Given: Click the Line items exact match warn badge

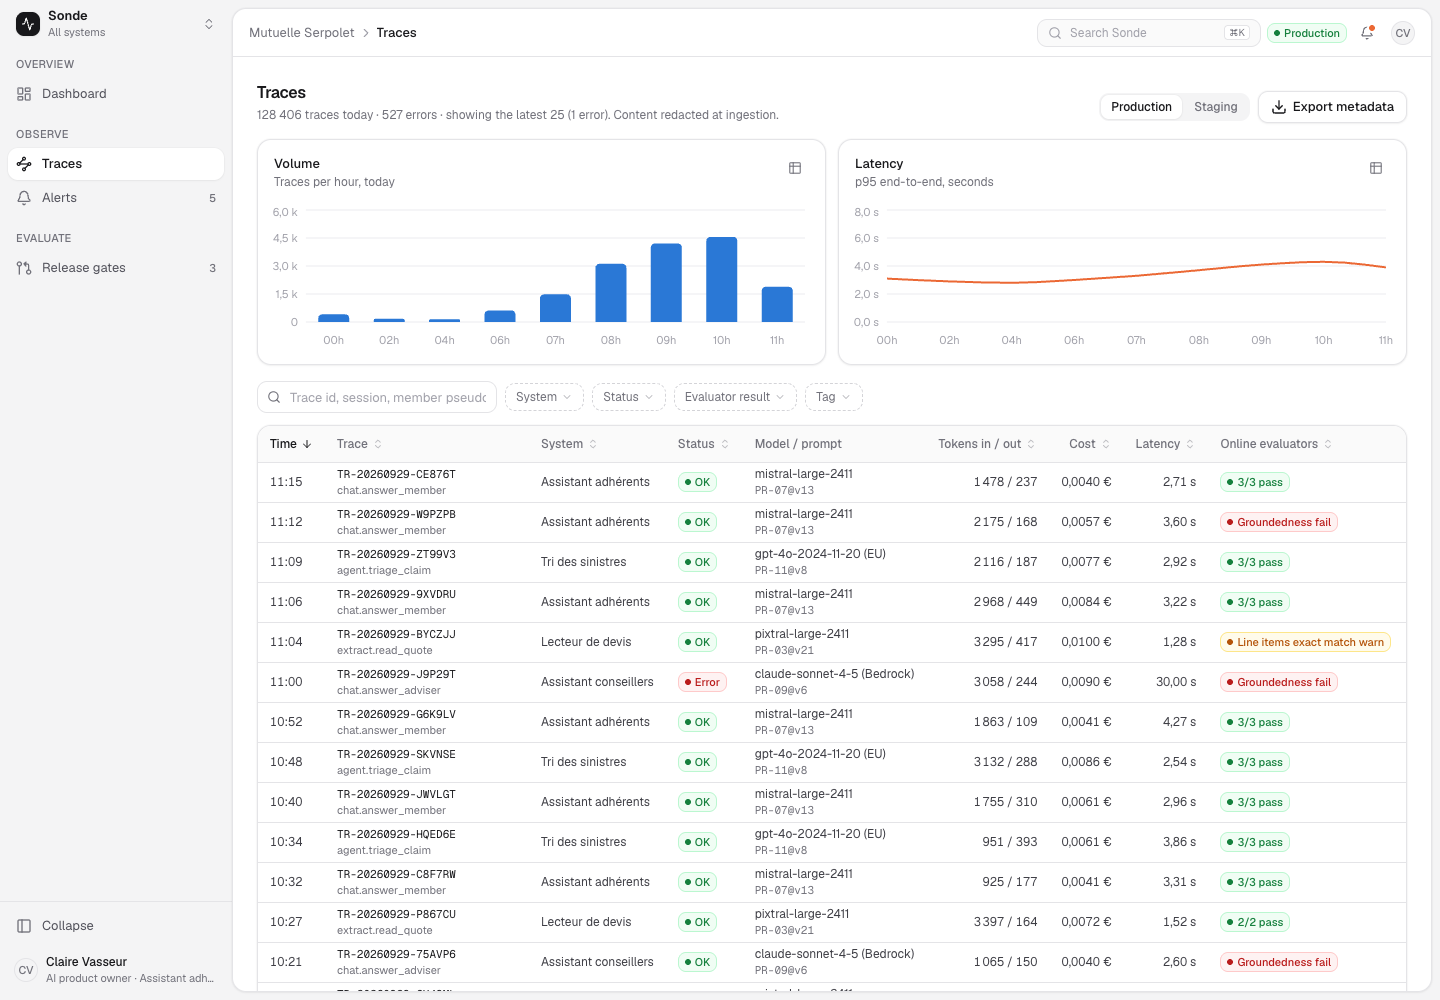Looking at the screenshot, I should [x=1305, y=642].
